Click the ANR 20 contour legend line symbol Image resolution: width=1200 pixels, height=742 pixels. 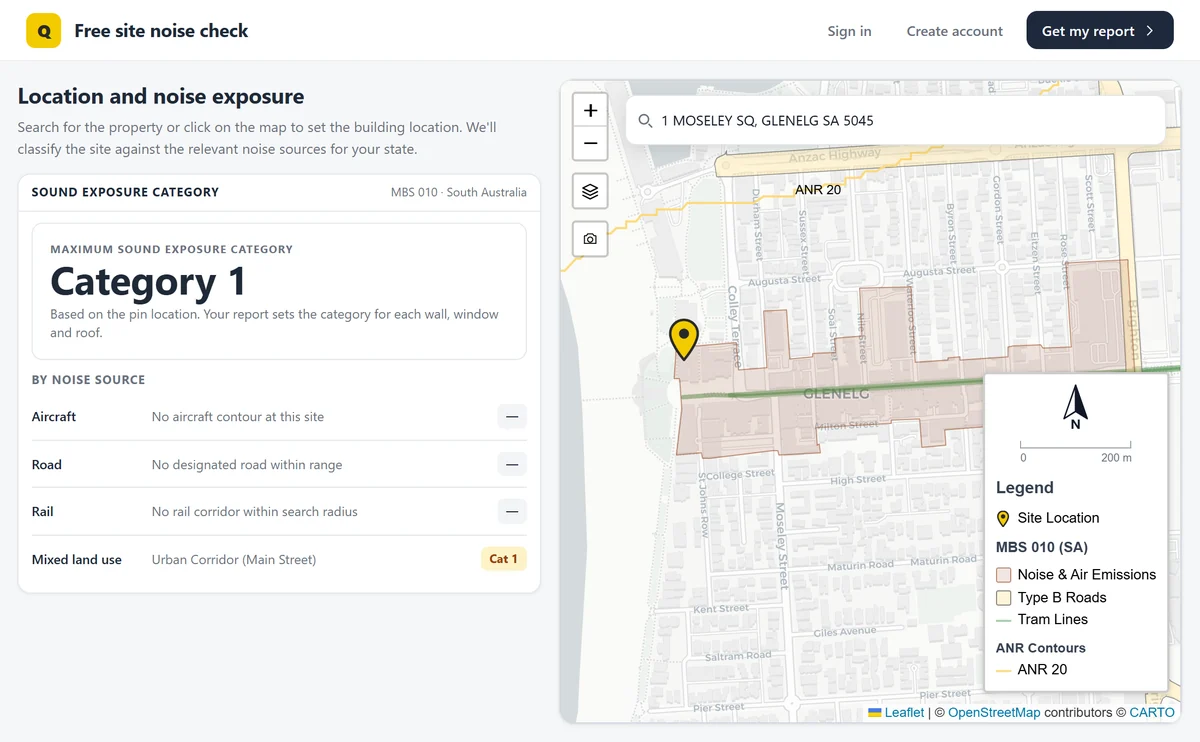point(1004,670)
